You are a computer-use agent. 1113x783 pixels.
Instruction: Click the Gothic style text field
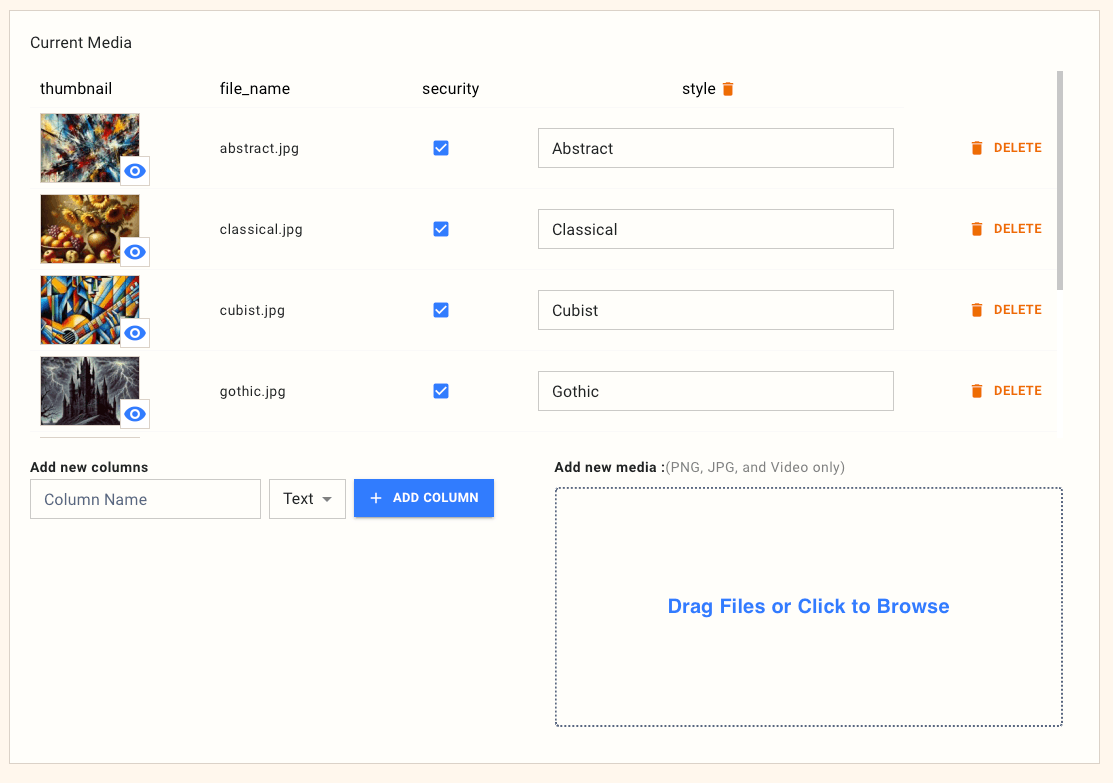coord(715,391)
